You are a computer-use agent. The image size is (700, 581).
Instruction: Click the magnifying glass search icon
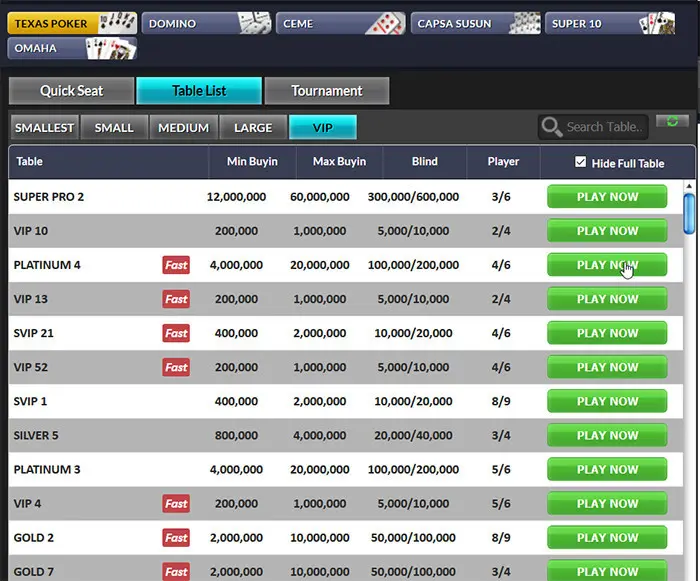(x=551, y=127)
